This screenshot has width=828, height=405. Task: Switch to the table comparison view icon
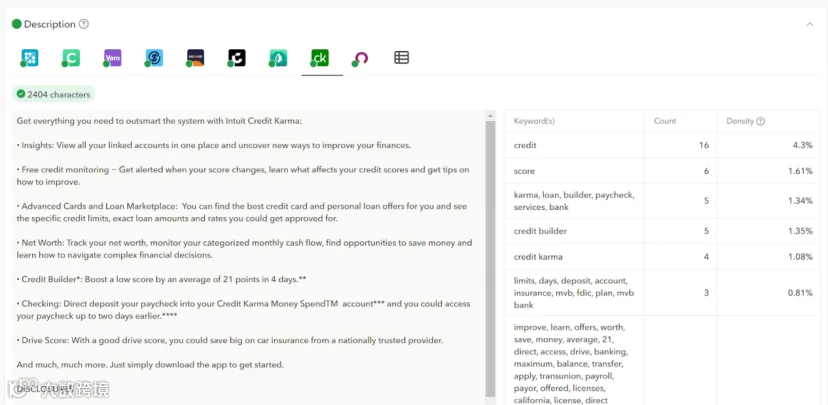pyautogui.click(x=401, y=58)
